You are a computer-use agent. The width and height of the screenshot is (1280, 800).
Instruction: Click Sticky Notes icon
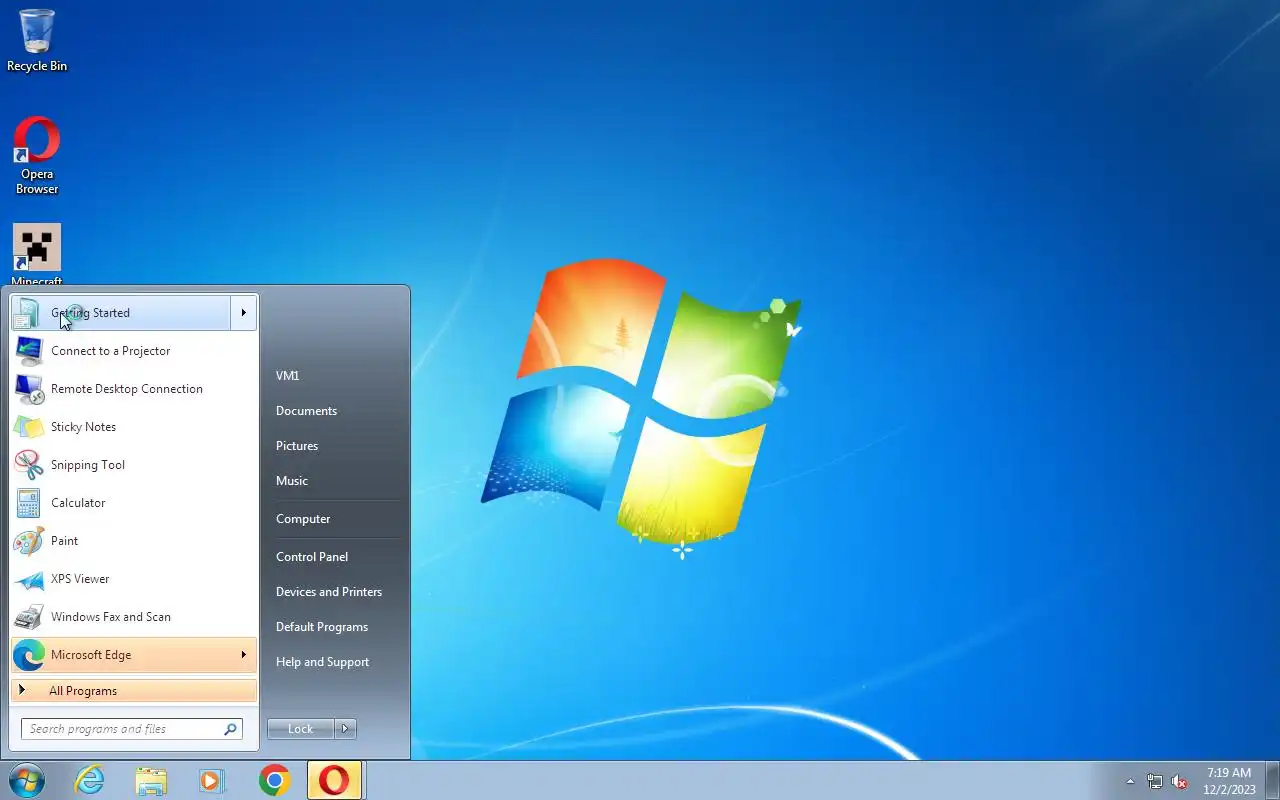[x=29, y=427]
